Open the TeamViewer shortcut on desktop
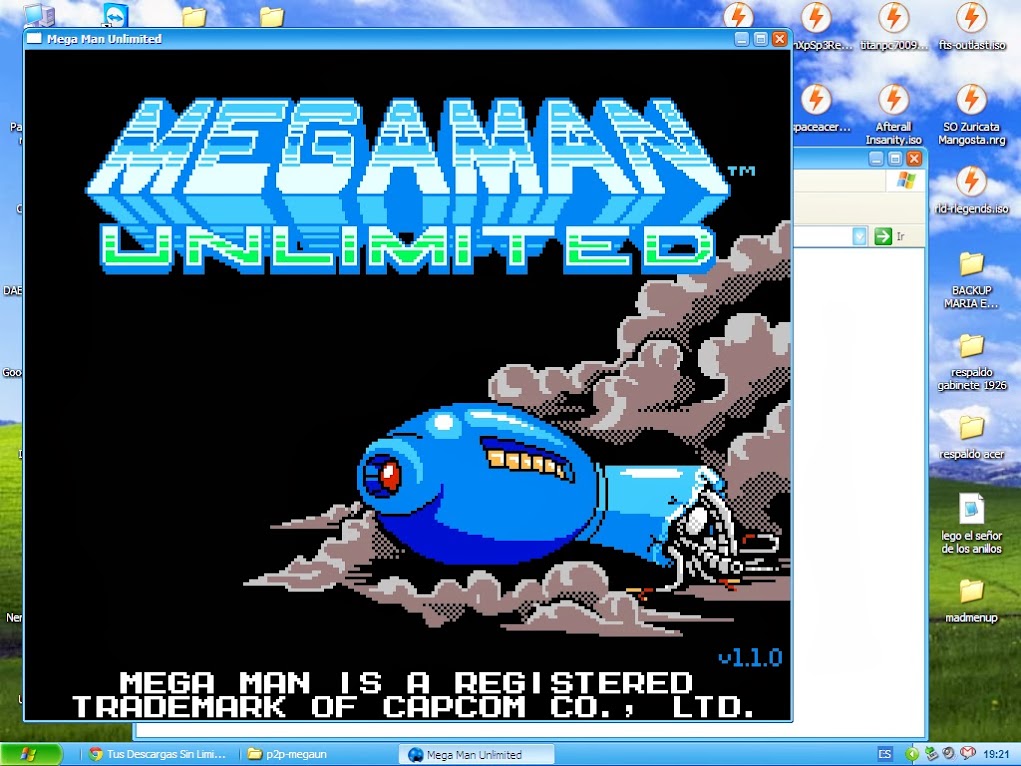 (115, 14)
